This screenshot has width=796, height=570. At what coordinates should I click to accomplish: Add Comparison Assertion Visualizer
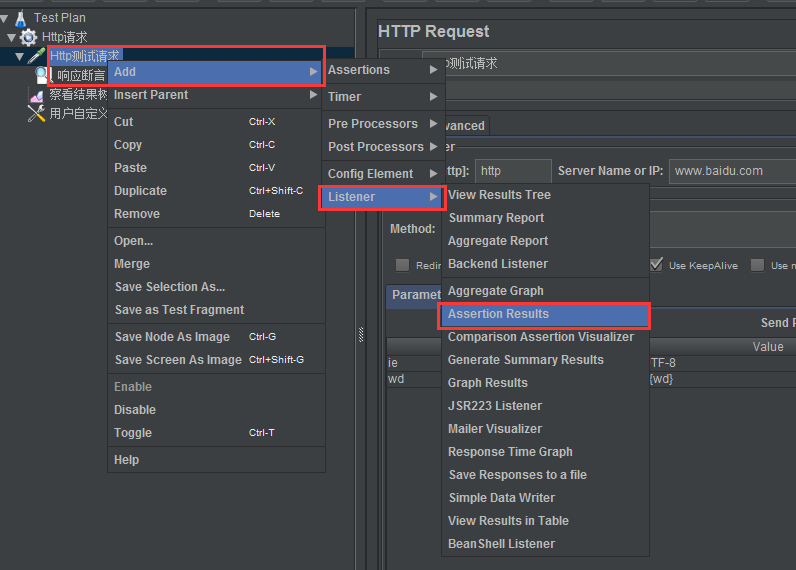[545, 337]
